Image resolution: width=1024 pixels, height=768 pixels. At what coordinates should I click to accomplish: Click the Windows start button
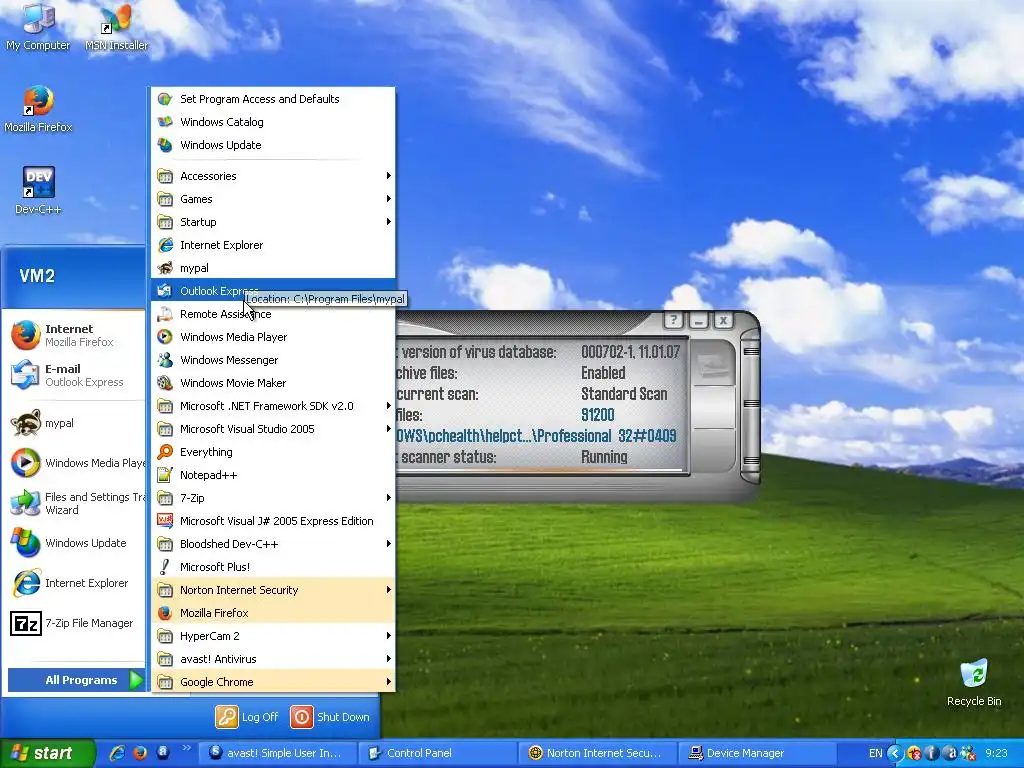point(46,753)
